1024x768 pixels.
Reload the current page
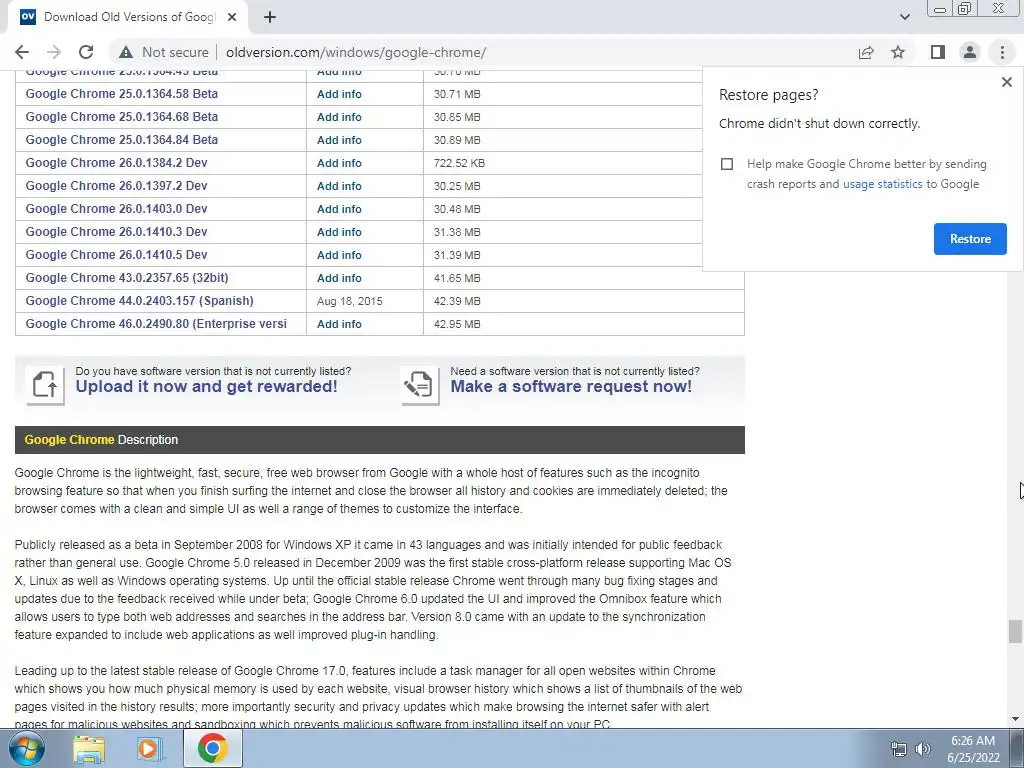point(86,52)
